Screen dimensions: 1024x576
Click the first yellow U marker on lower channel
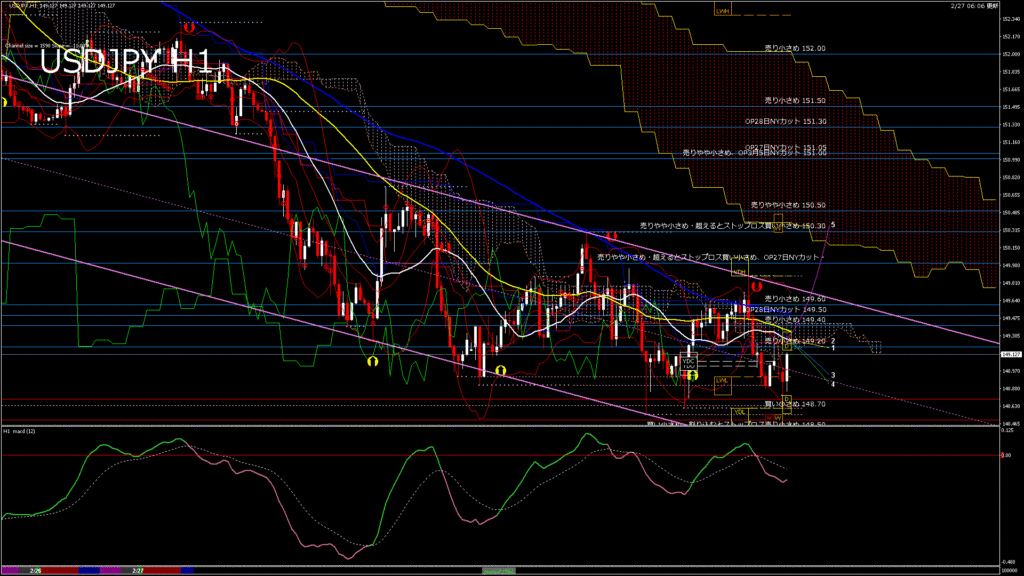[x=373, y=361]
